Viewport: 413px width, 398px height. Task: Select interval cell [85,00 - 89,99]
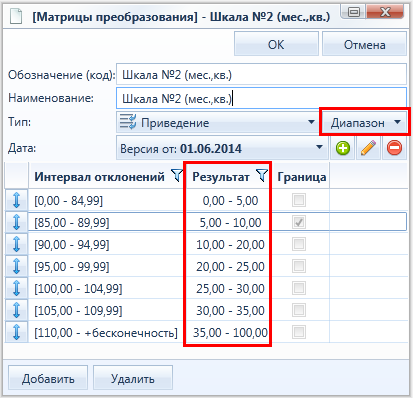click(x=107, y=222)
